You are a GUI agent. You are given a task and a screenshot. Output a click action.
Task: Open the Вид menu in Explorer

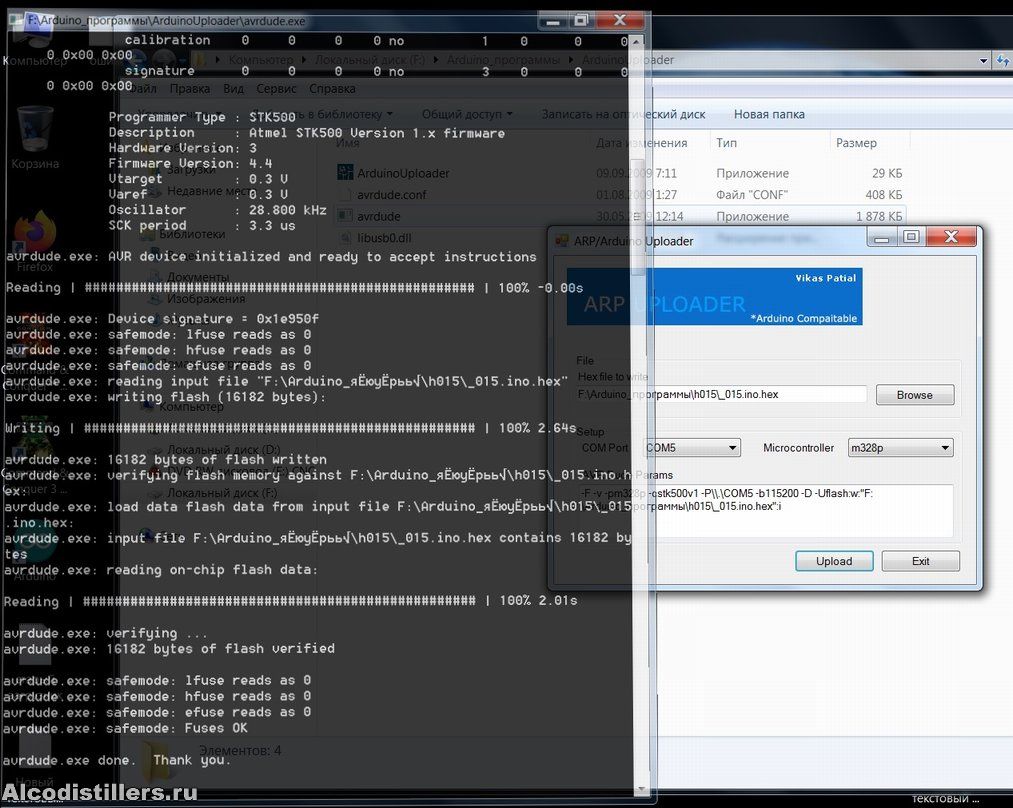(233, 88)
